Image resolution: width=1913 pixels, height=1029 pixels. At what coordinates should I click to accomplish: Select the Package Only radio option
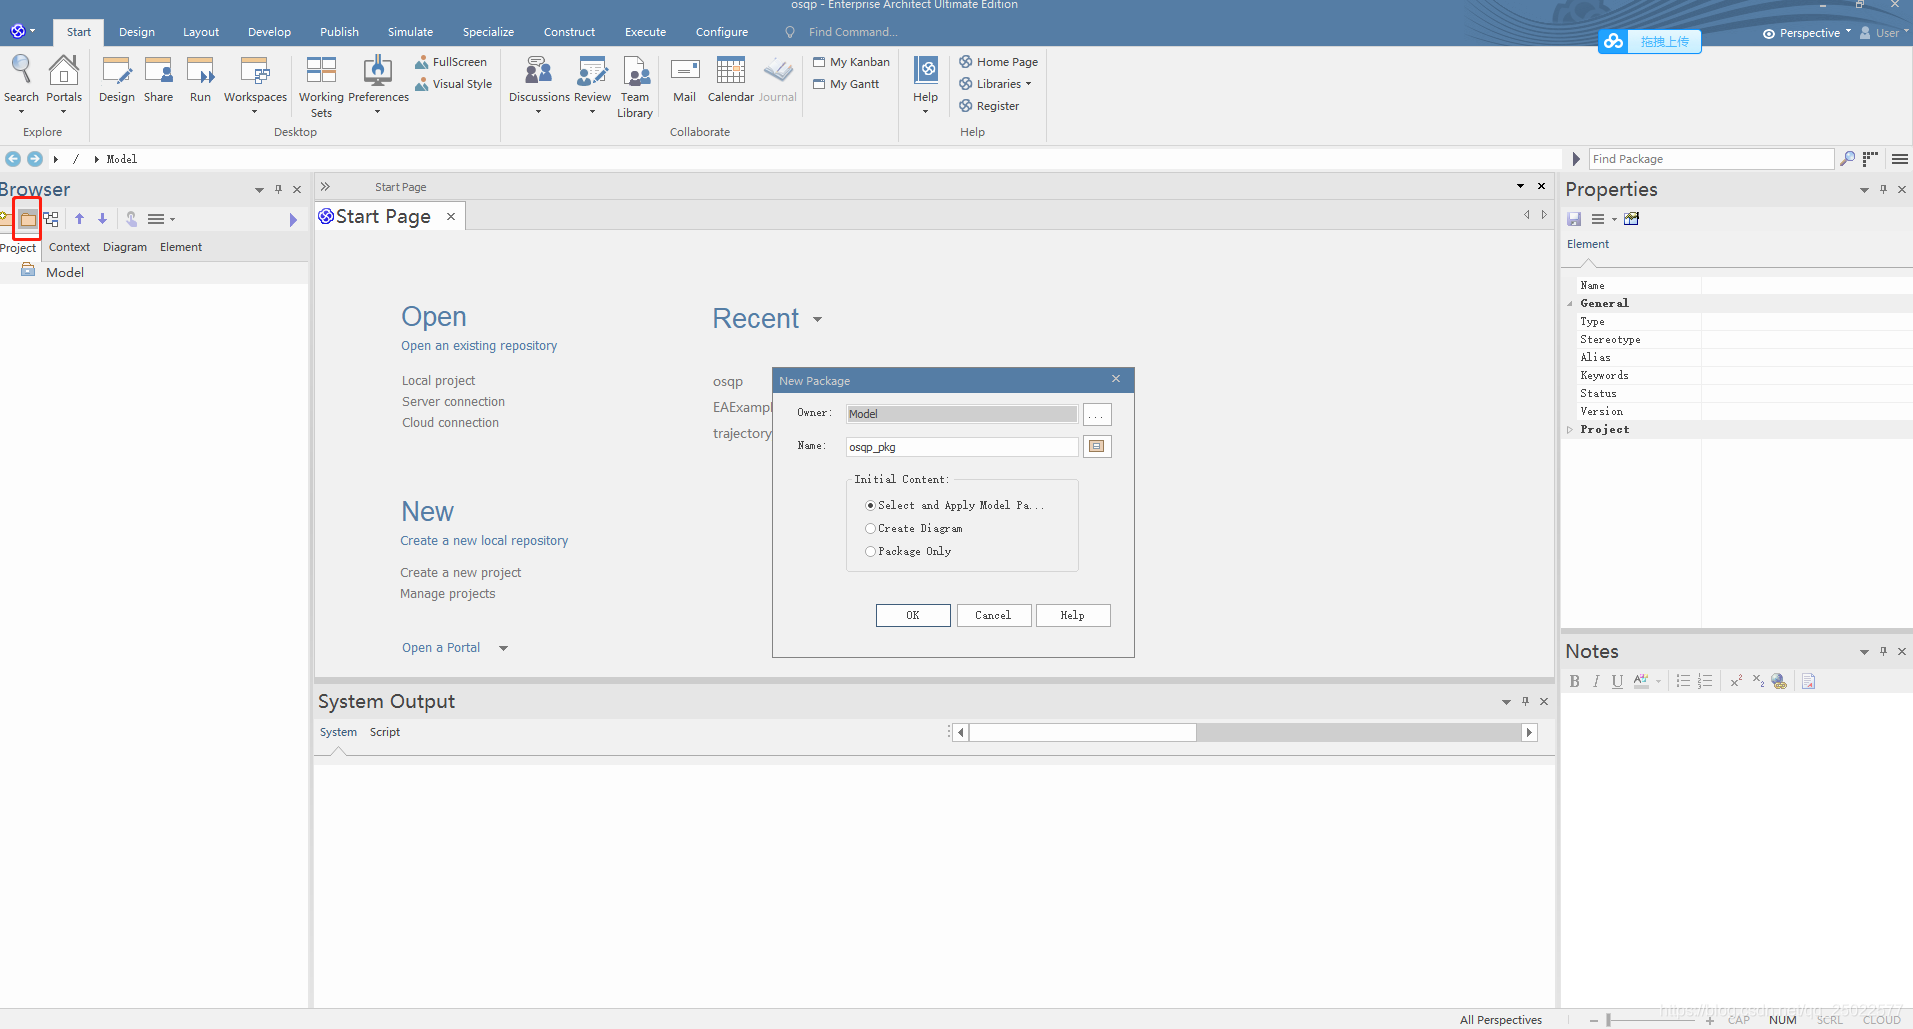click(870, 552)
